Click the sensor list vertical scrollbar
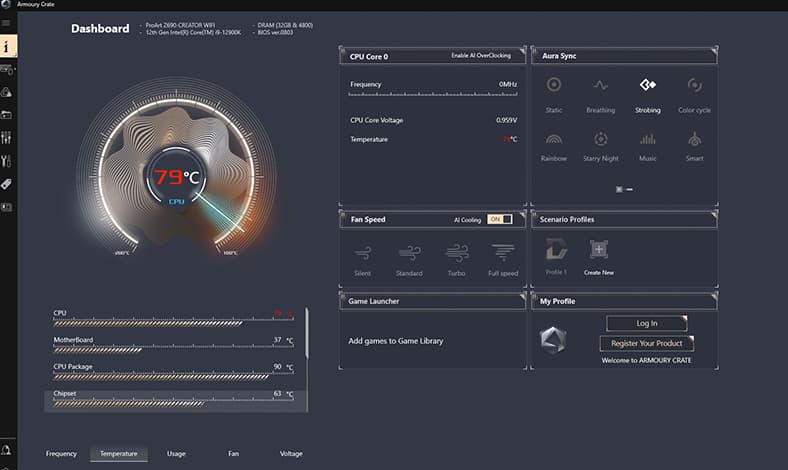 [307, 333]
